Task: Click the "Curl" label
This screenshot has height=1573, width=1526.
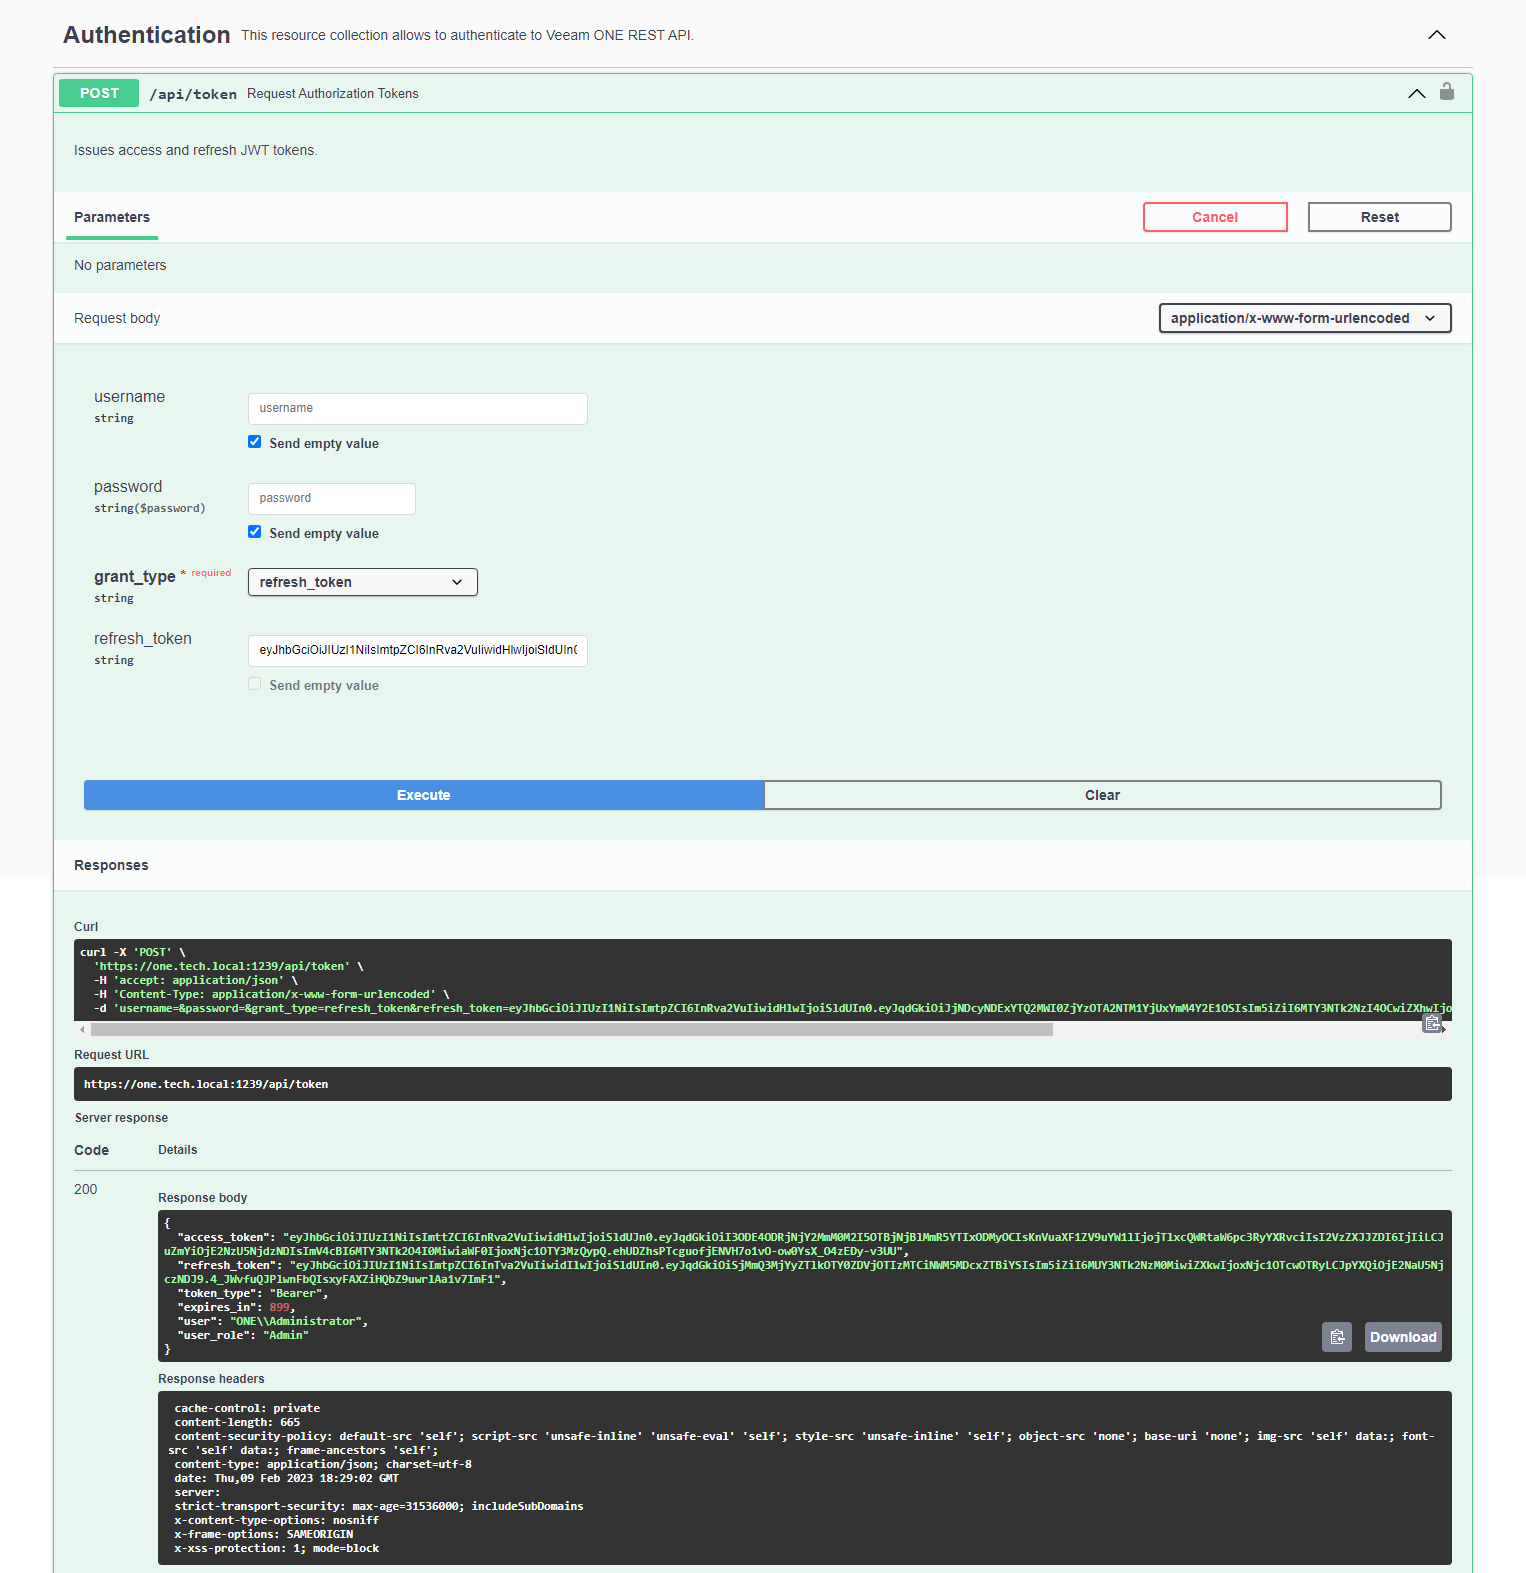Action: [x=86, y=927]
